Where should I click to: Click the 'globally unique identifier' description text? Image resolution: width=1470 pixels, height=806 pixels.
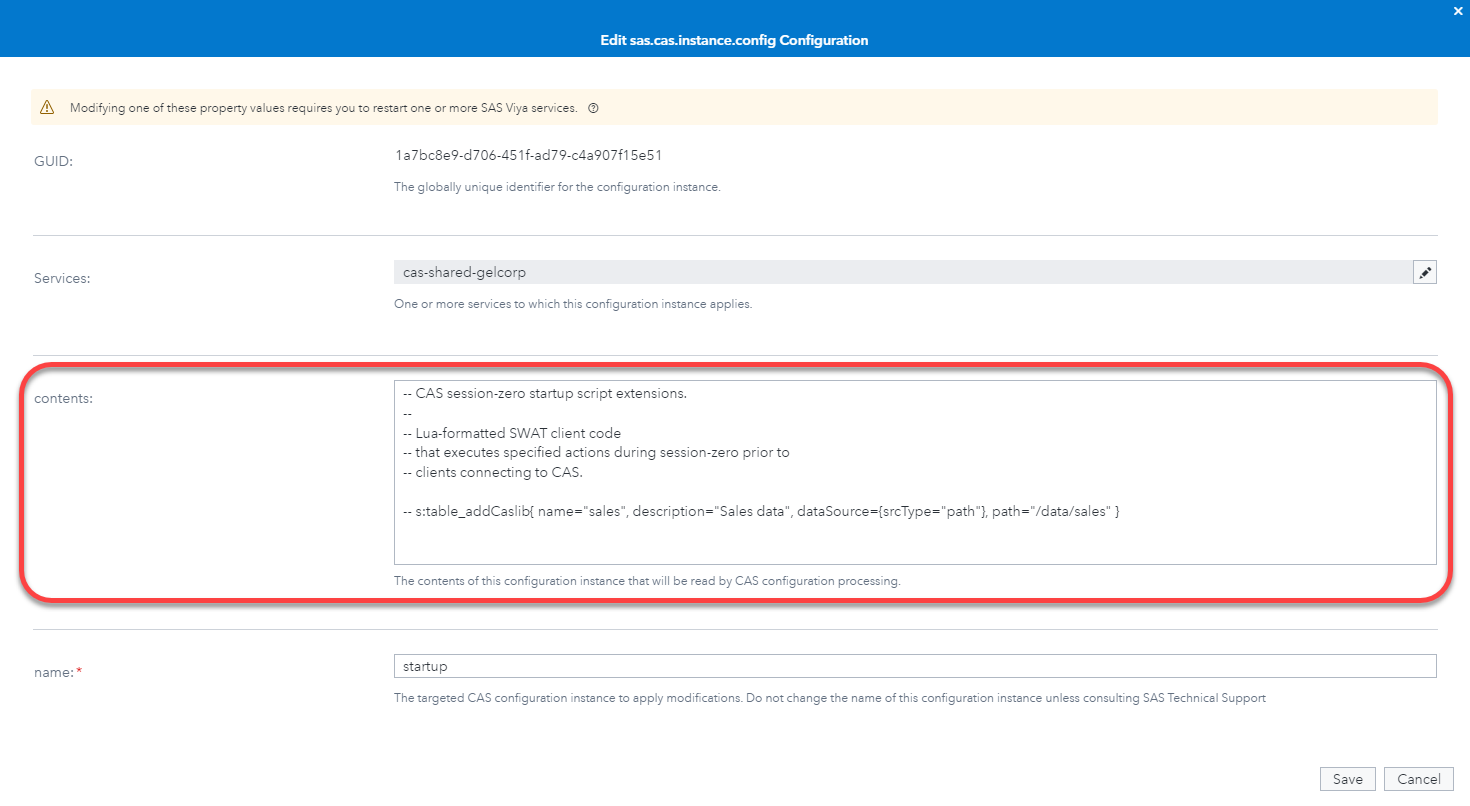(x=557, y=187)
